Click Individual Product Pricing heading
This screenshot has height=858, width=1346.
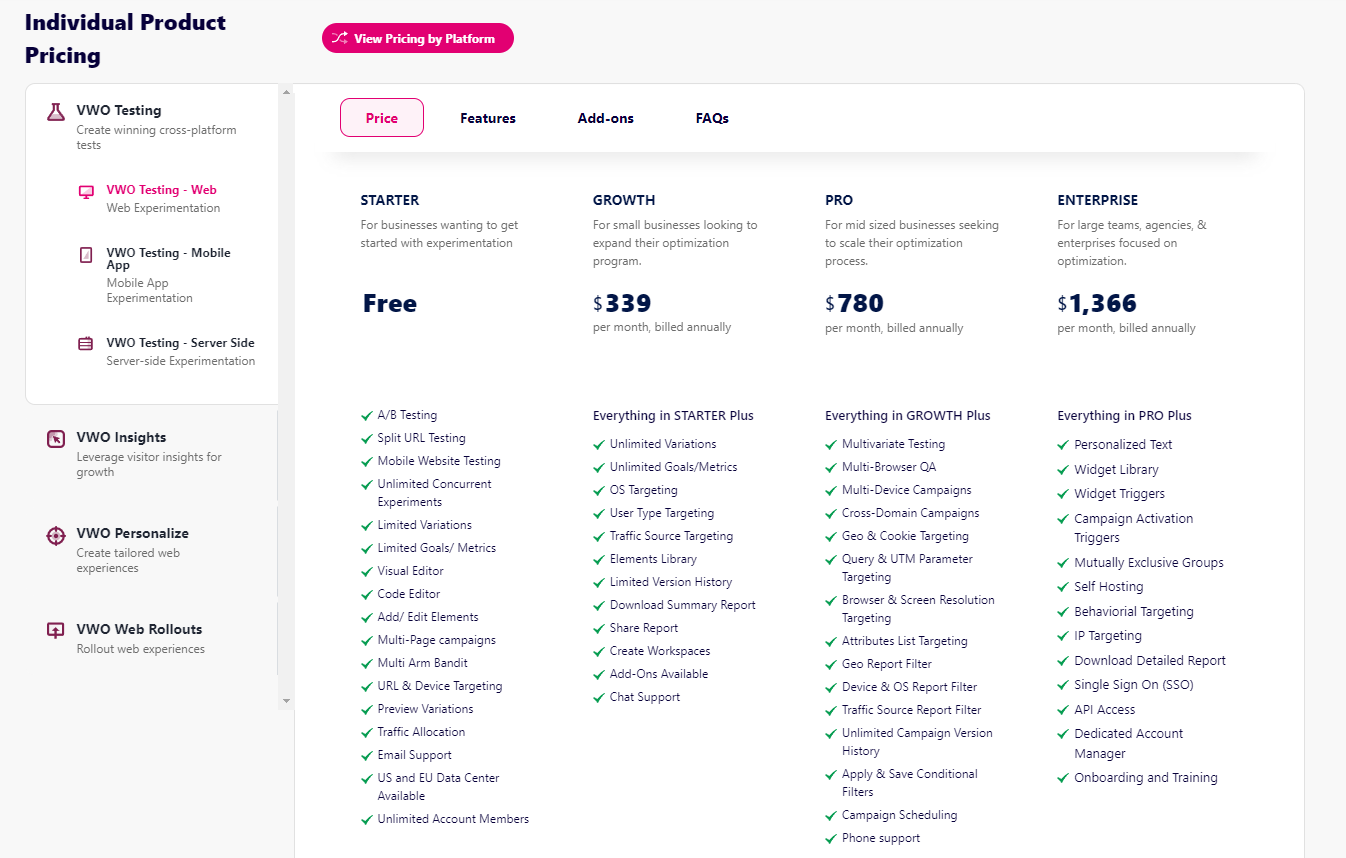pos(125,39)
